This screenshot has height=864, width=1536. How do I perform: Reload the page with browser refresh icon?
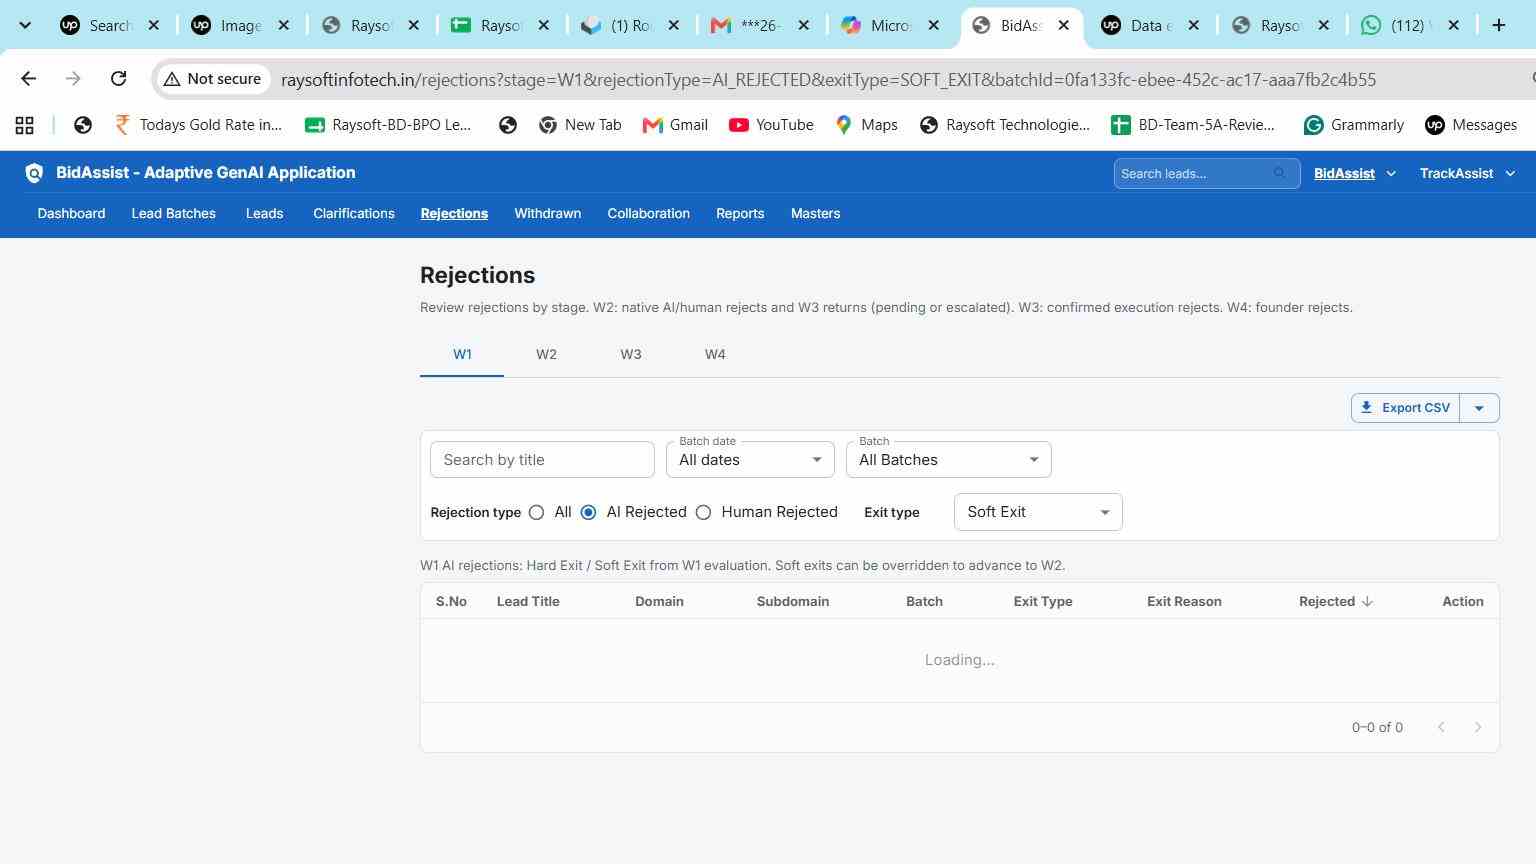point(118,79)
